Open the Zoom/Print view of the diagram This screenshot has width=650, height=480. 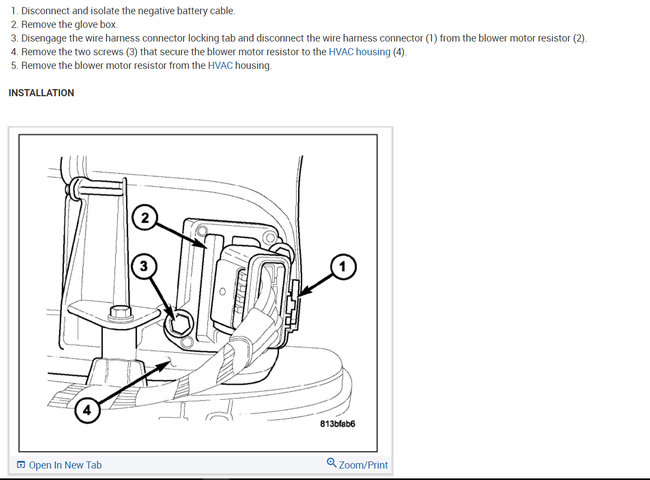(363, 465)
